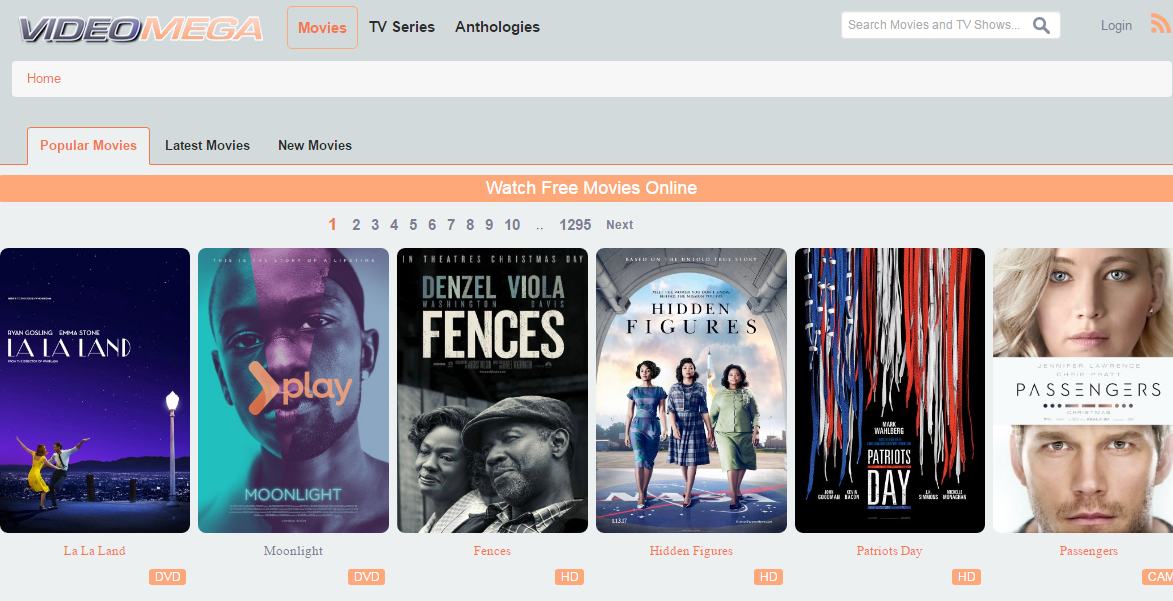Jump to page 1295
Screen dimensions: 1173x601
pyautogui.click(x=576, y=225)
